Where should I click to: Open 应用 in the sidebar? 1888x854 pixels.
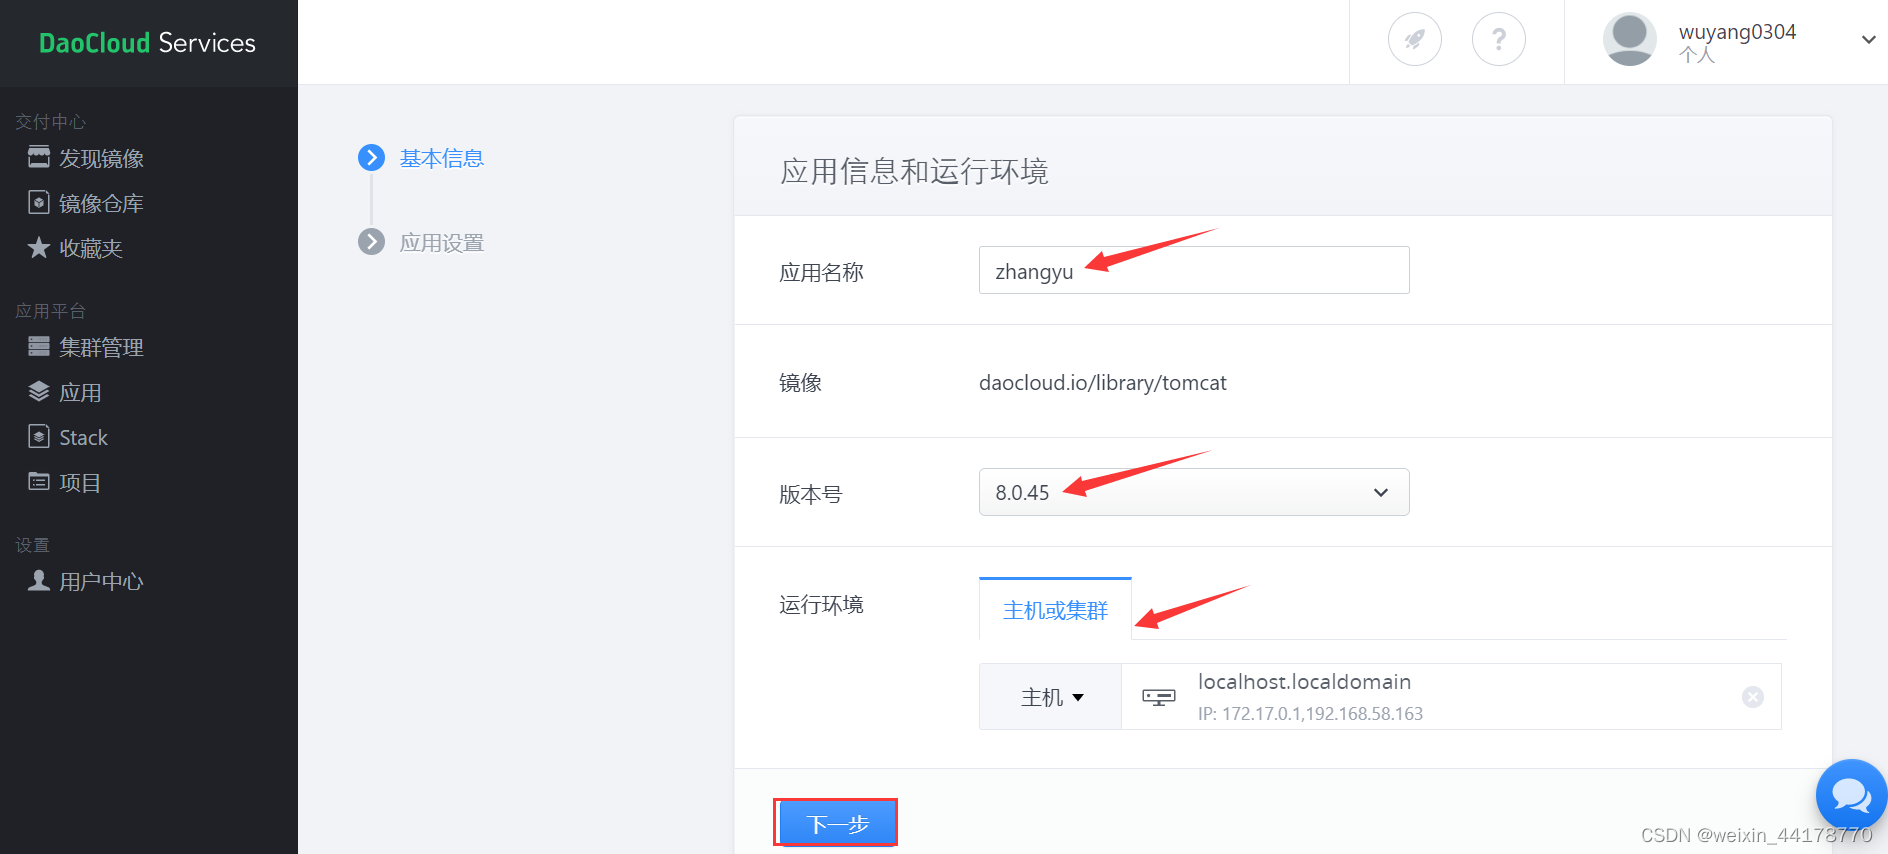(x=80, y=392)
